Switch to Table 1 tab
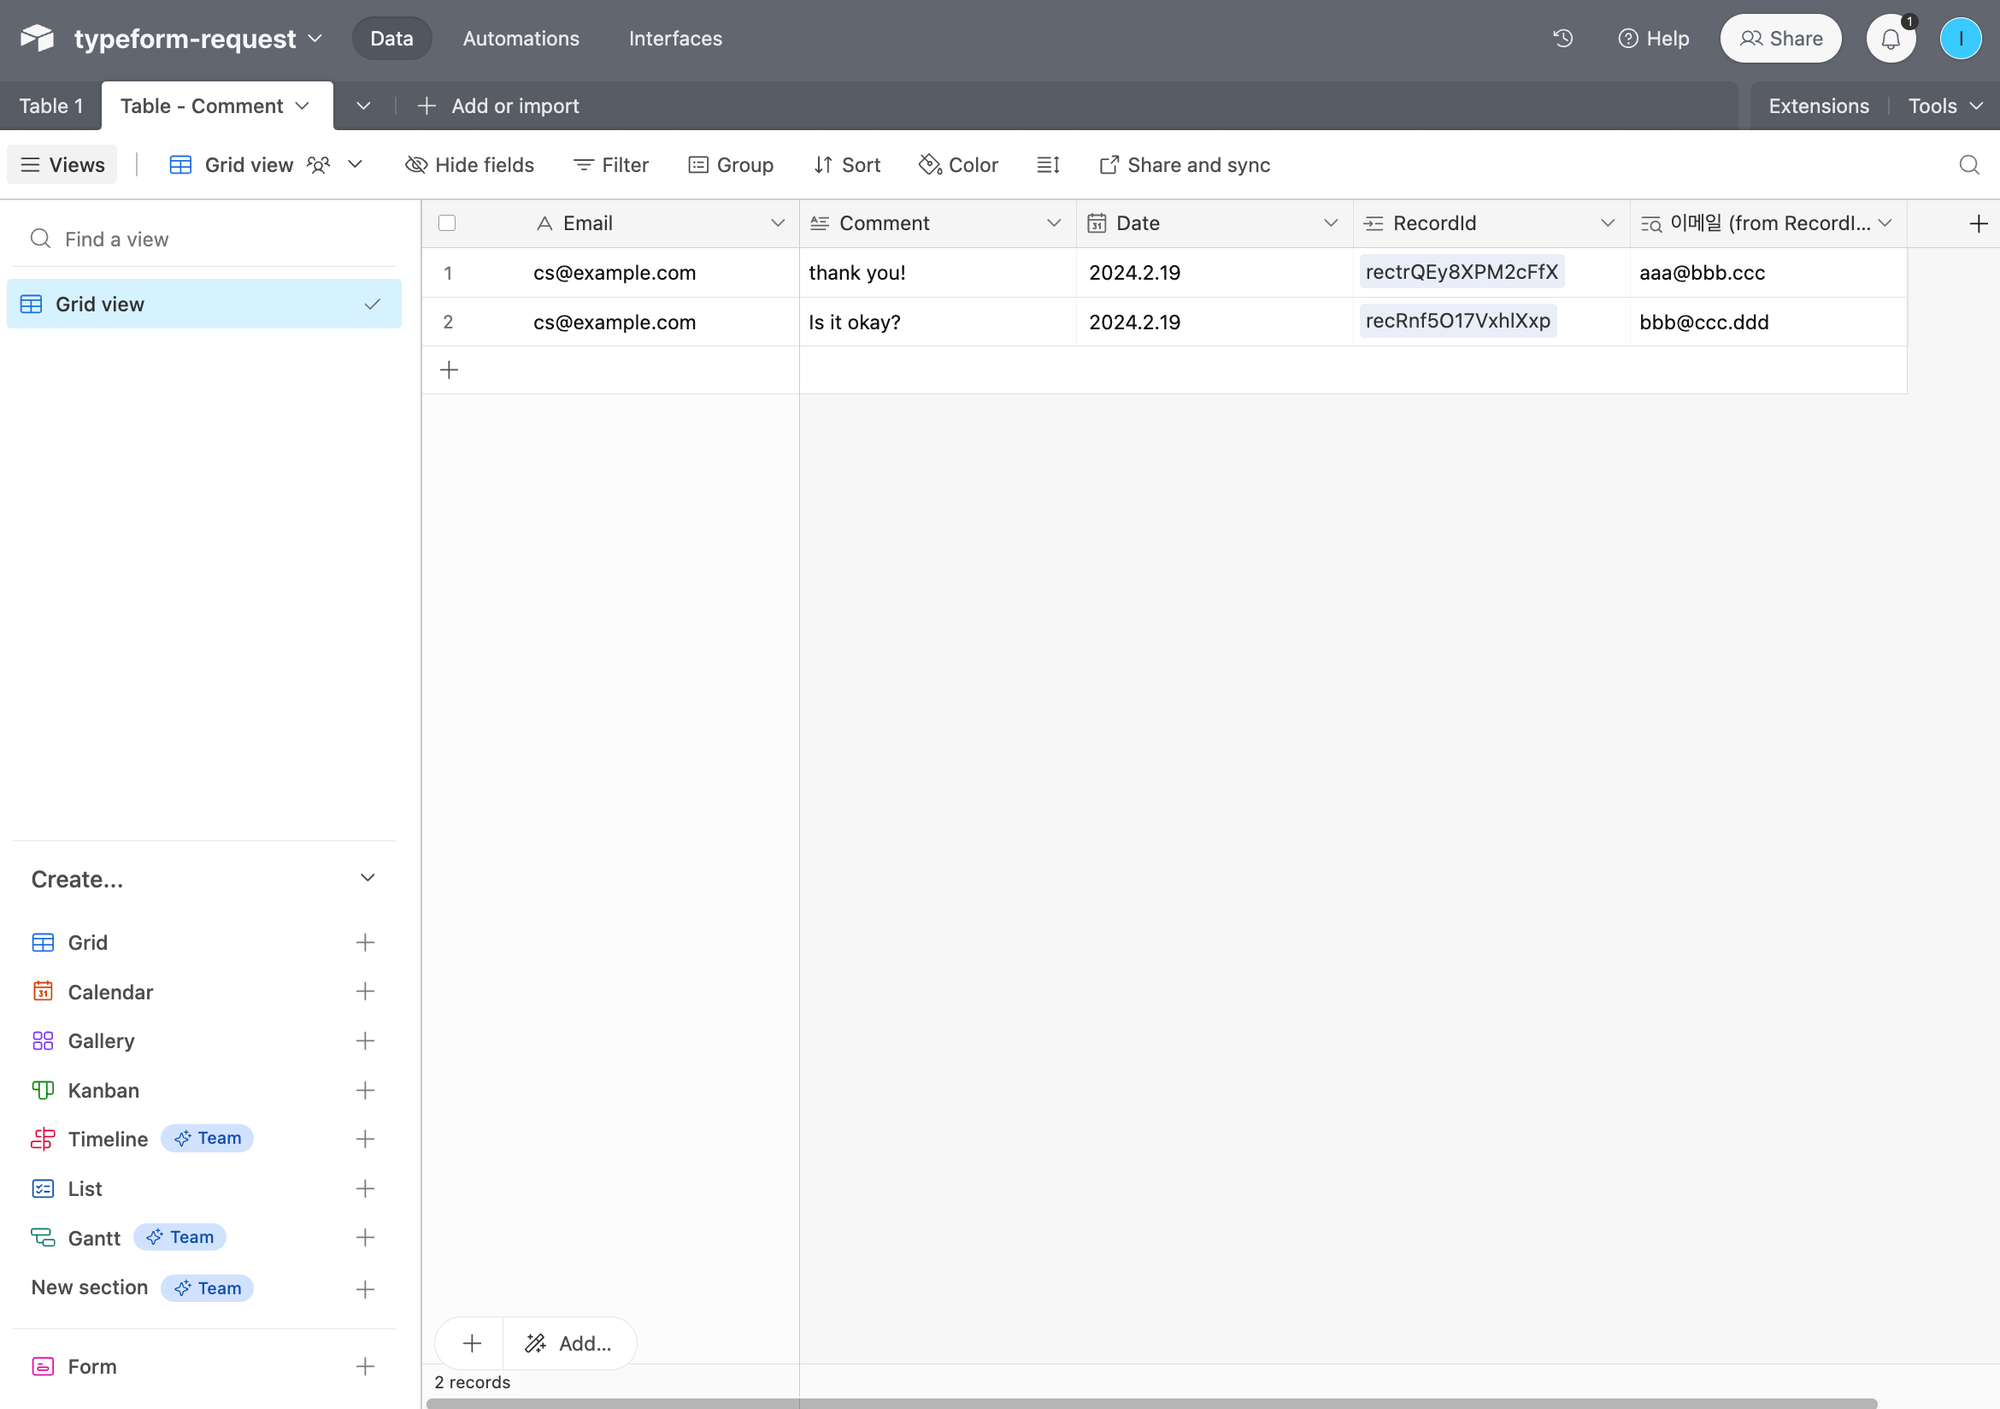This screenshot has height=1409, width=2000. click(51, 106)
